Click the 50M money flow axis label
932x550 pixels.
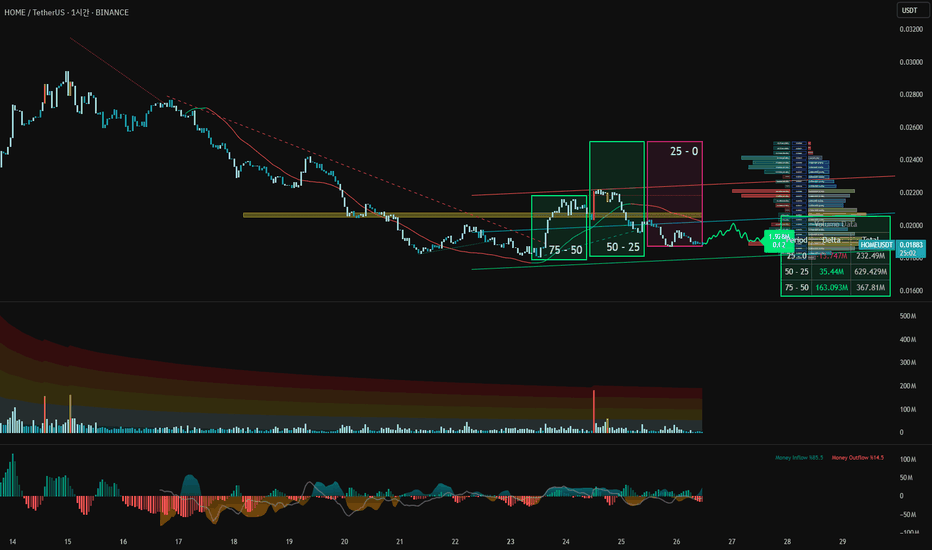tap(906, 477)
